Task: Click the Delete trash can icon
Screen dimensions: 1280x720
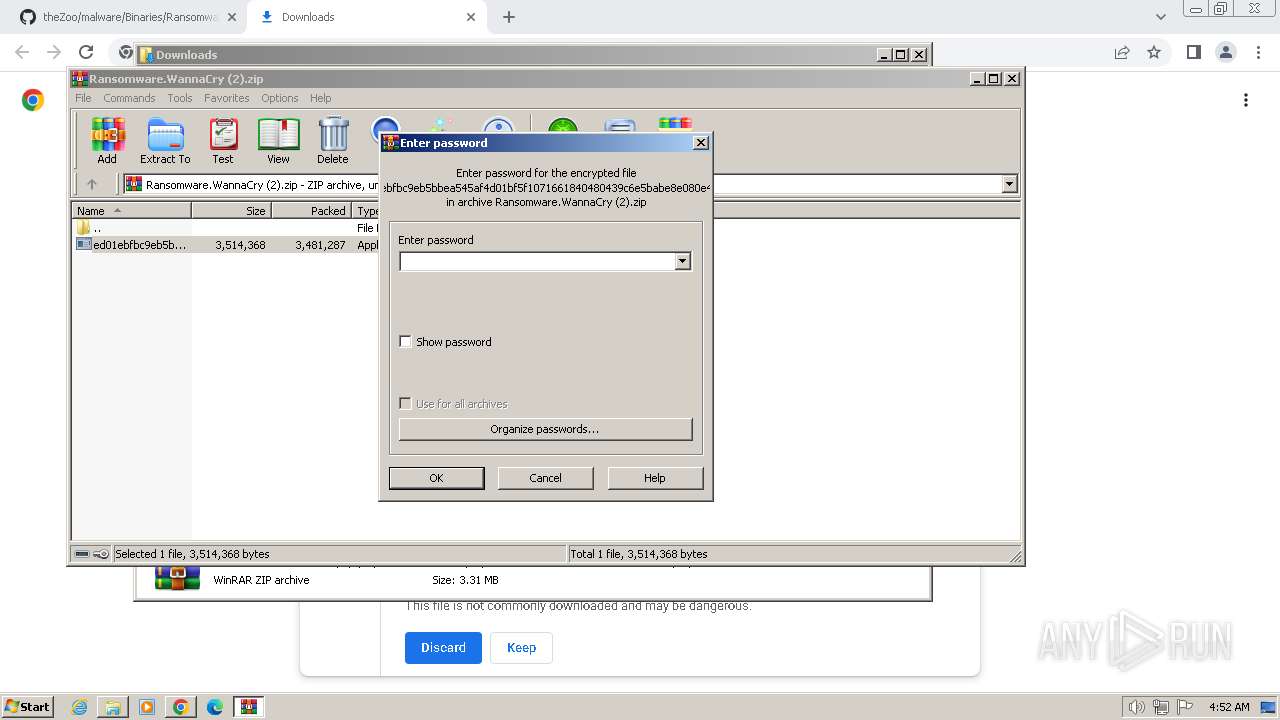Action: coord(333,140)
